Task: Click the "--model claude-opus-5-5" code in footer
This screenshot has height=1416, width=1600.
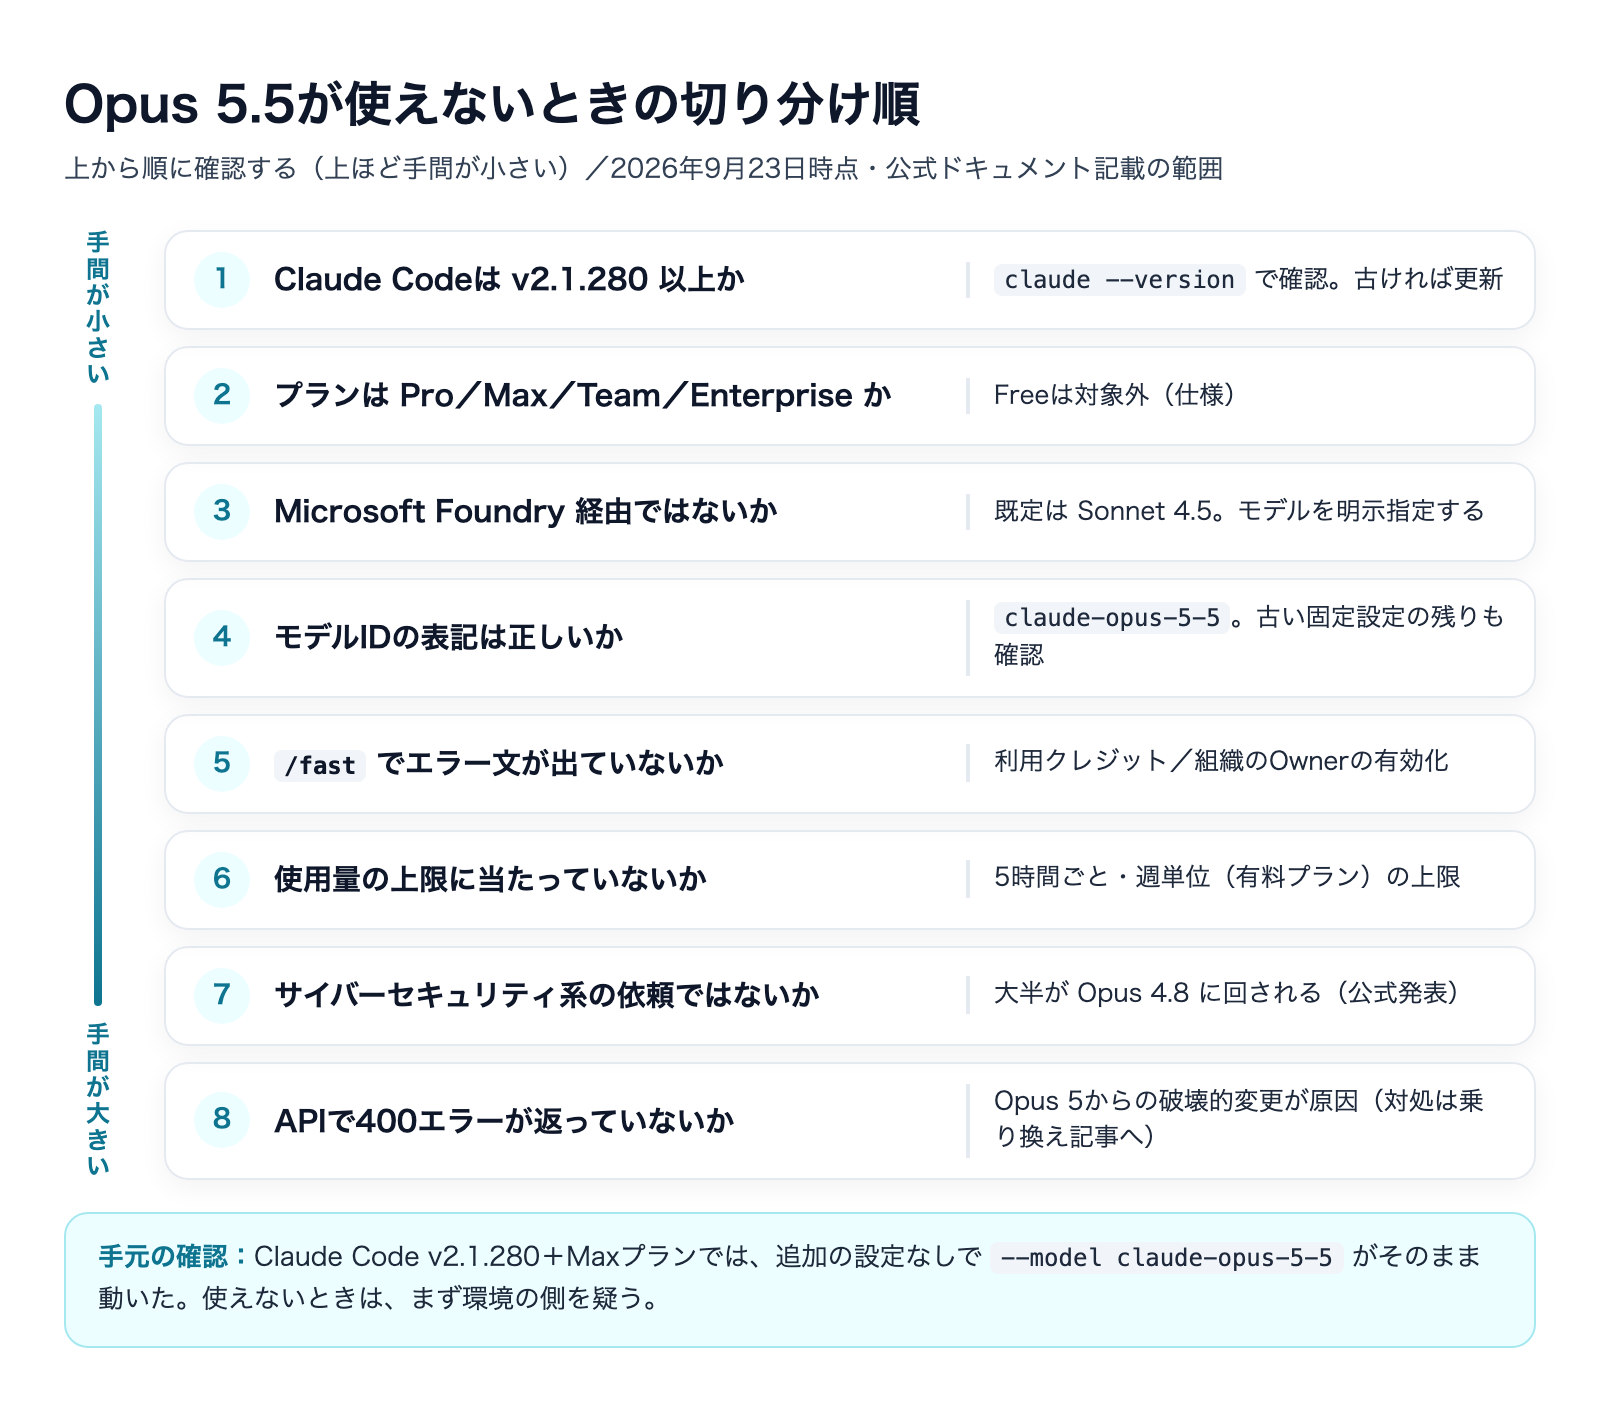Action: click(x=1166, y=1258)
